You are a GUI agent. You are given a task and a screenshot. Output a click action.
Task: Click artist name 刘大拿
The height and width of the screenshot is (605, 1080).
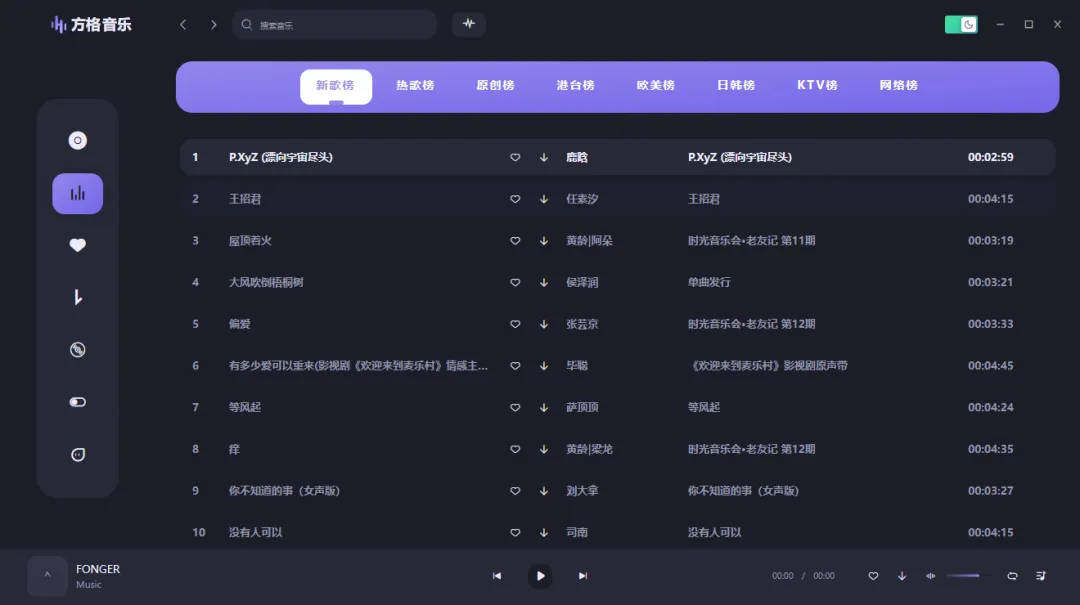click(582, 491)
